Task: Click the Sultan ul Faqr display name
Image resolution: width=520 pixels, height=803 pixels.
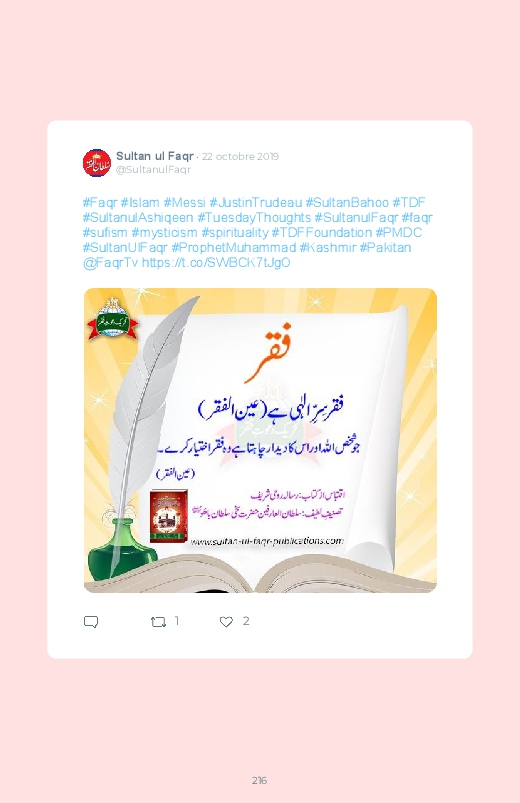Action: [155, 156]
